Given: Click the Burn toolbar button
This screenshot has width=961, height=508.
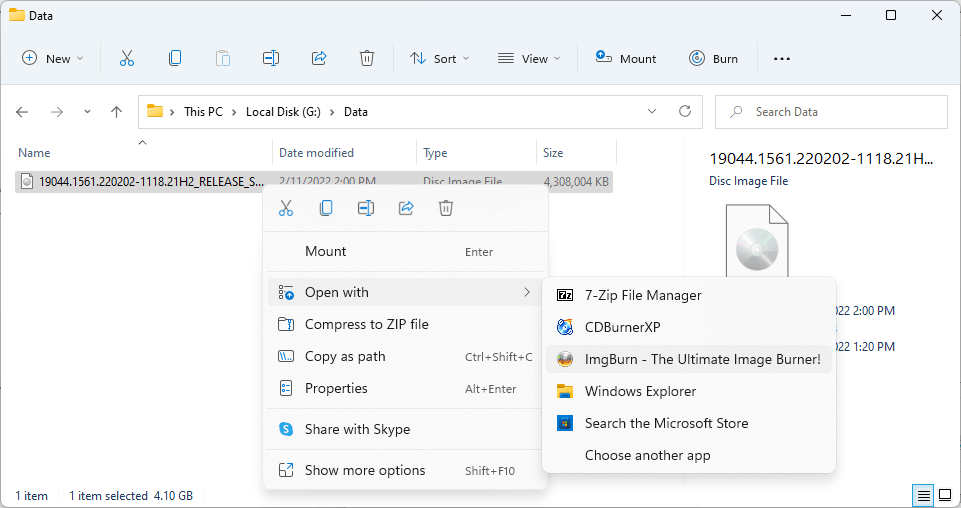Looking at the screenshot, I should point(713,58).
